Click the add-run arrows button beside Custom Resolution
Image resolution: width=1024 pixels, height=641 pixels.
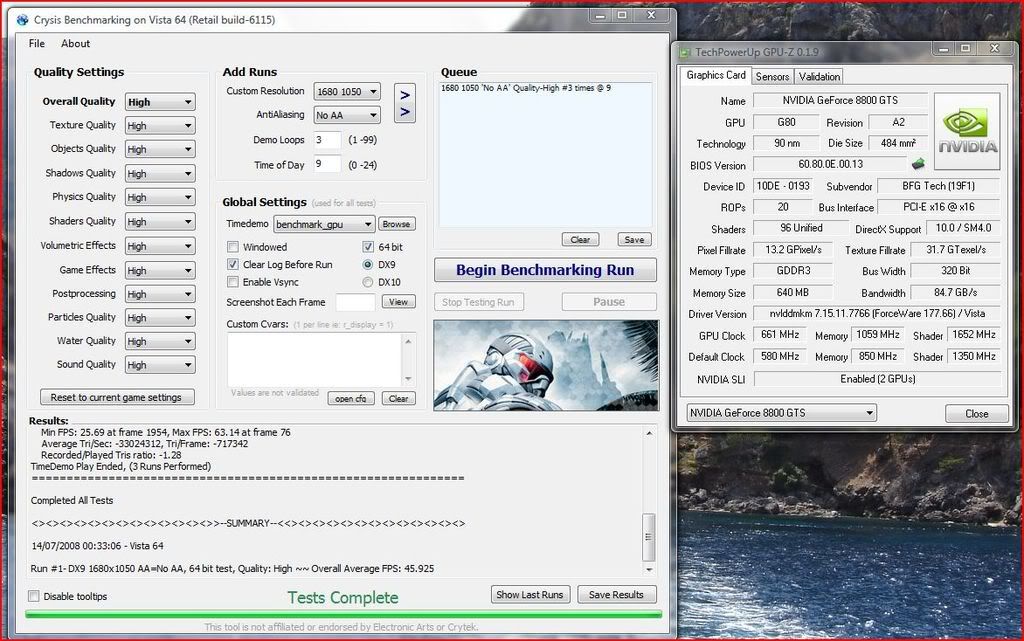[404, 103]
